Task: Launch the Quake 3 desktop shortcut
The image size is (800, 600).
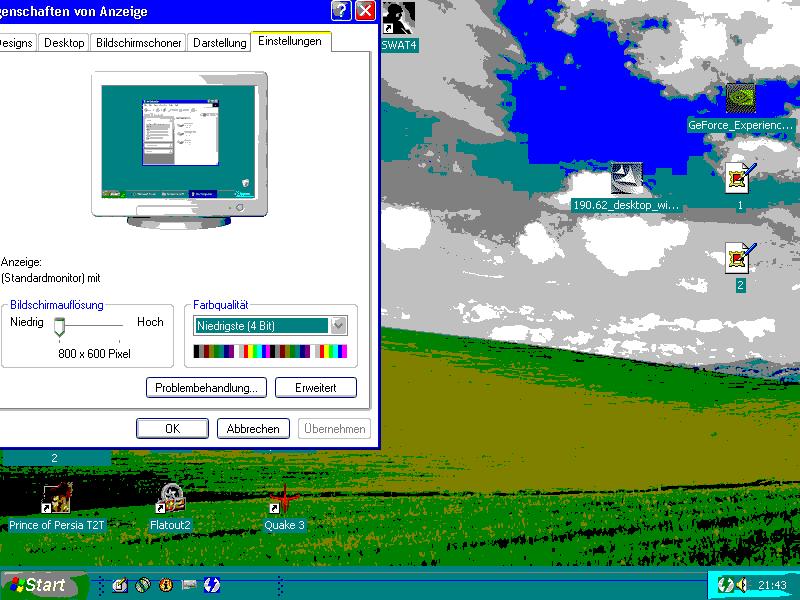Action: [285, 498]
